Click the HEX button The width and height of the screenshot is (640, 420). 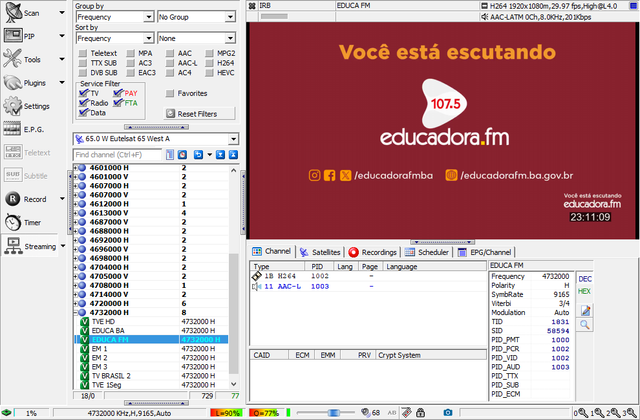click(x=584, y=291)
